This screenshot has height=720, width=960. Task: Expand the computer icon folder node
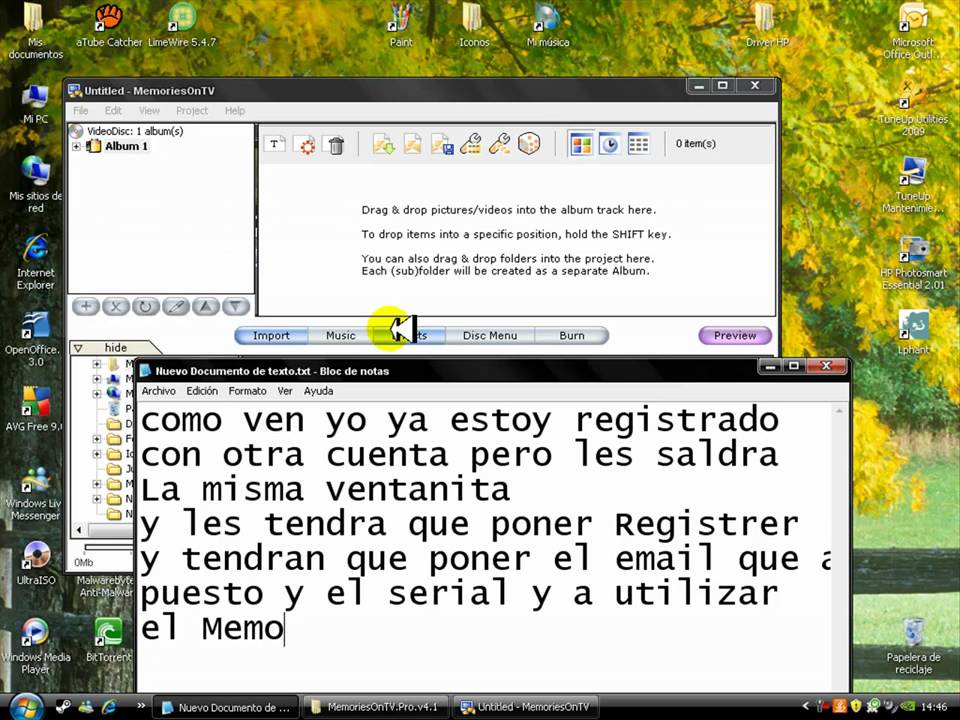coord(97,379)
